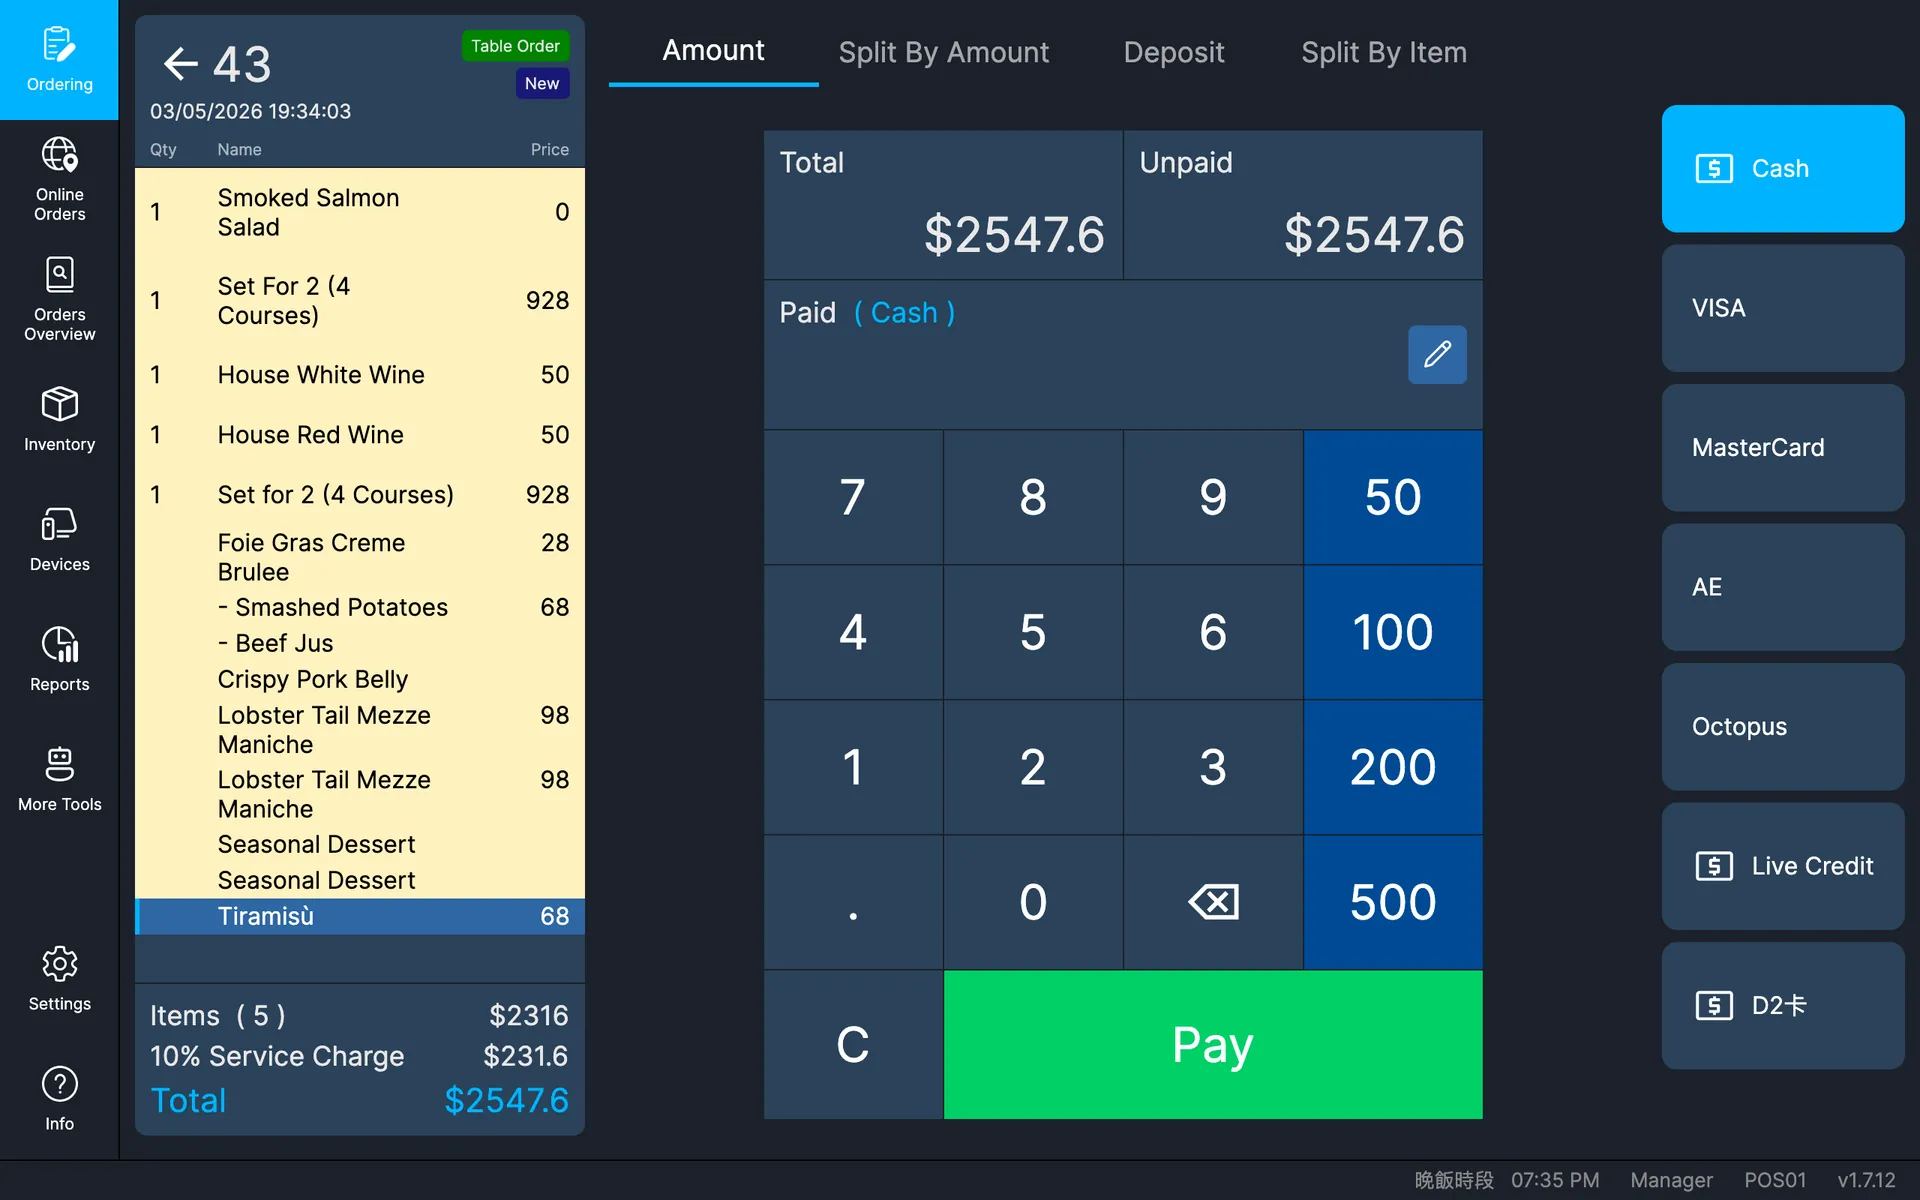Image resolution: width=1920 pixels, height=1200 pixels.
Task: Open the Info help icon
Action: coord(59,1100)
